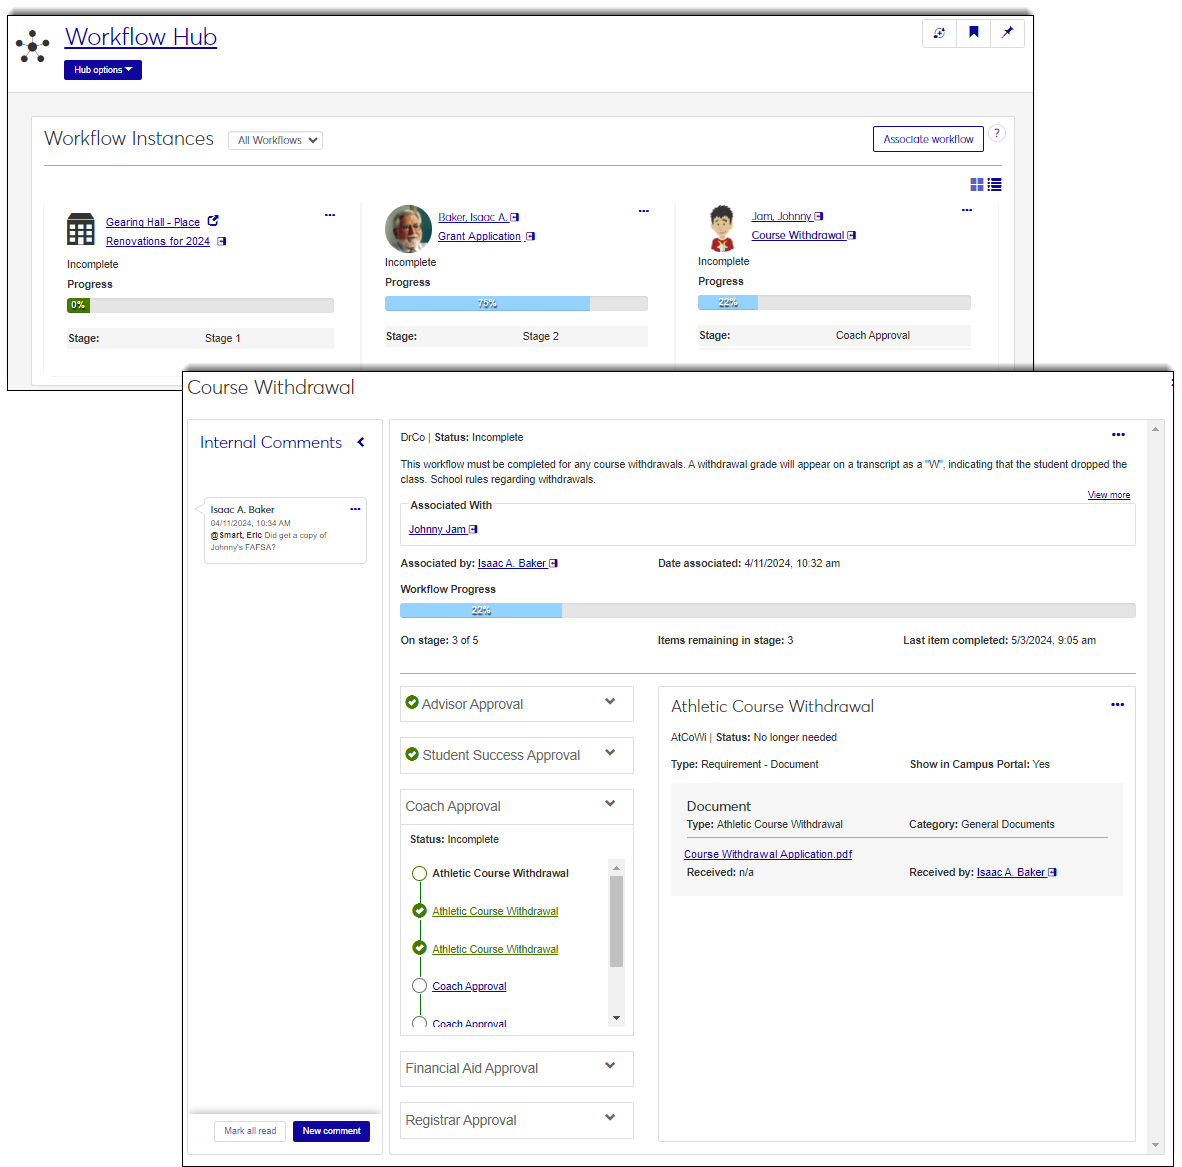Switch to list view icon
1182x1167 pixels.
[x=995, y=185]
